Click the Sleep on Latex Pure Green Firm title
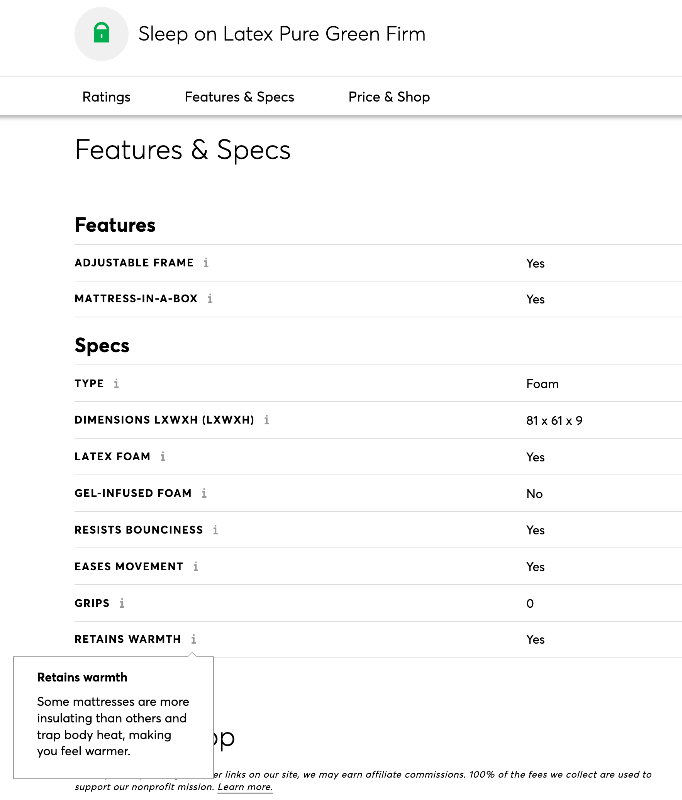Image resolution: width=682 pixels, height=800 pixels. point(281,34)
